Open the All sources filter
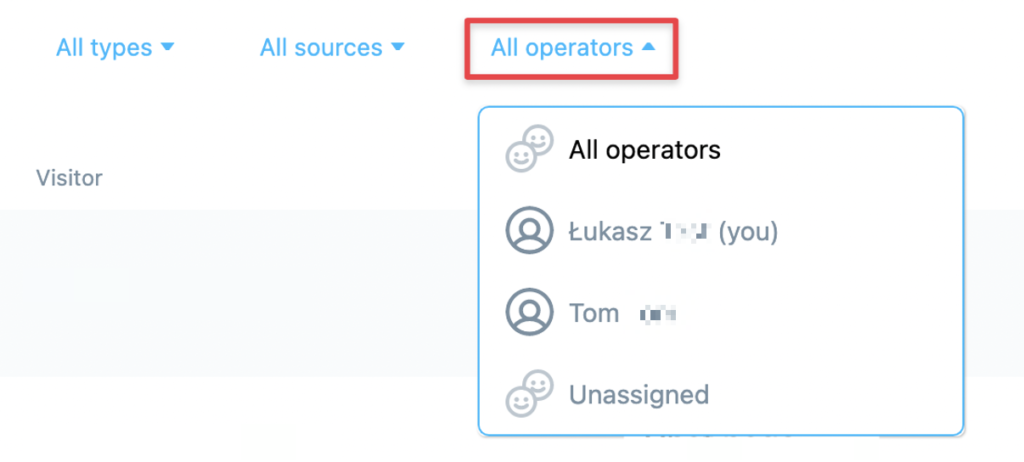1024x462 pixels. [x=332, y=48]
